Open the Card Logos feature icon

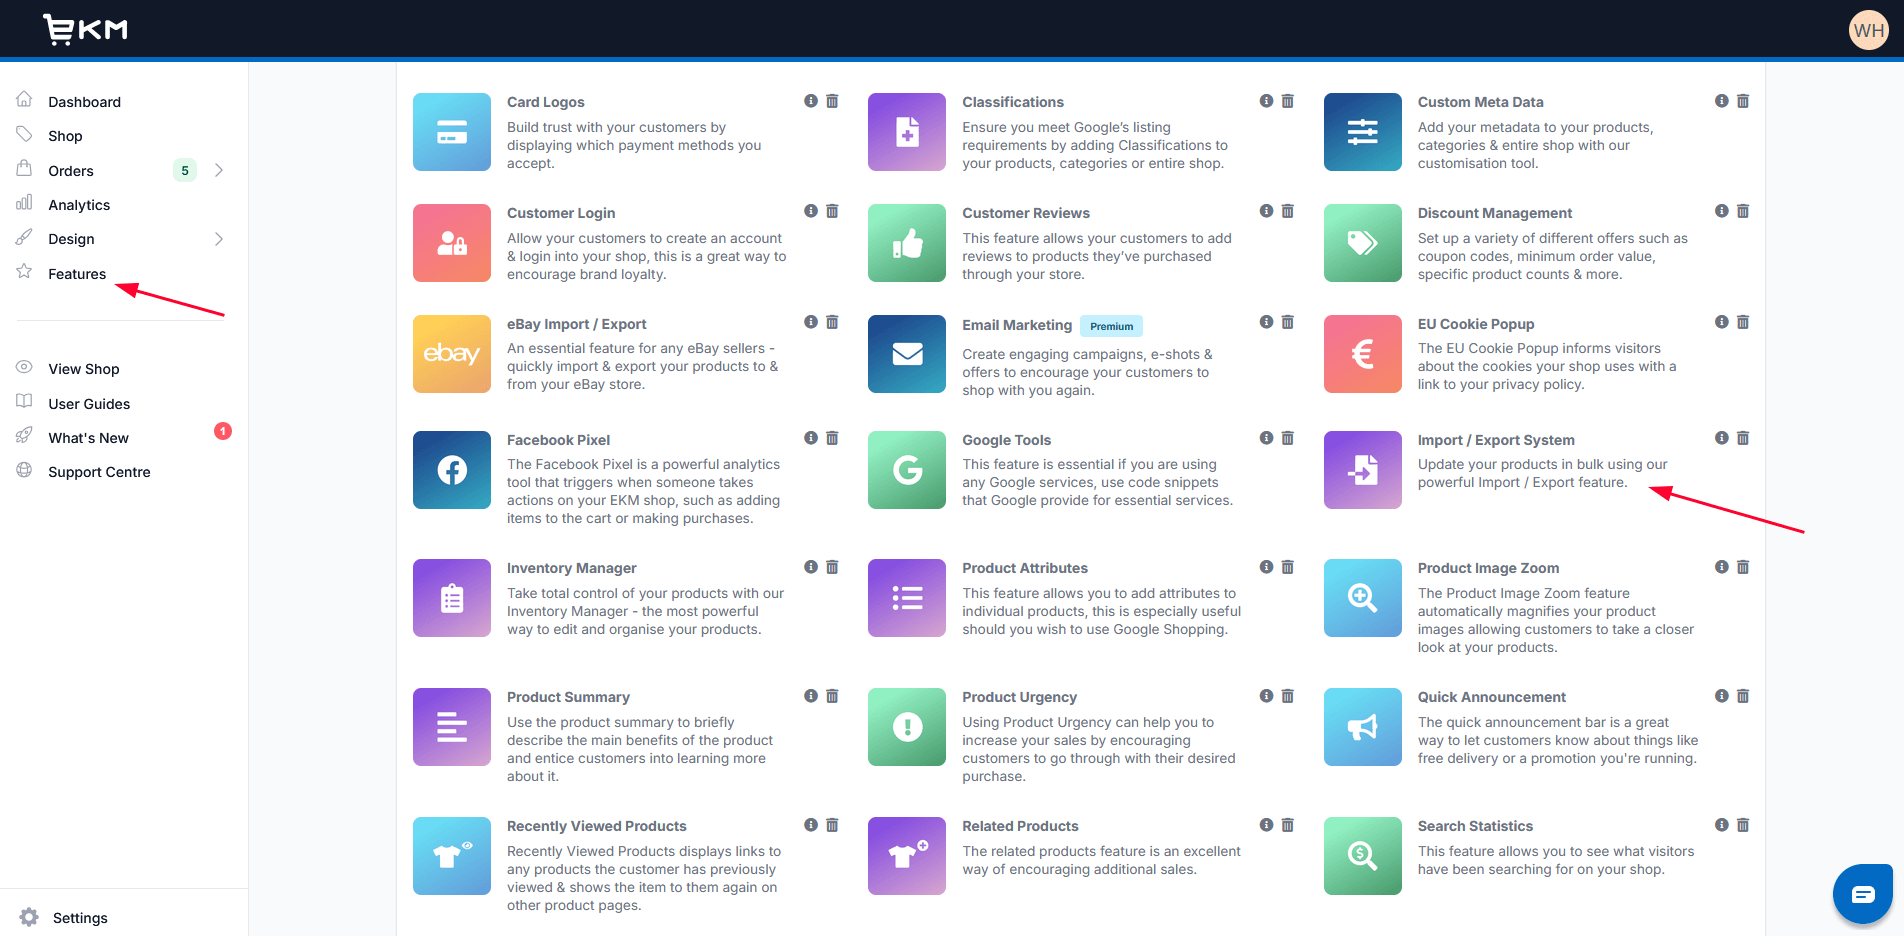pyautogui.click(x=452, y=132)
